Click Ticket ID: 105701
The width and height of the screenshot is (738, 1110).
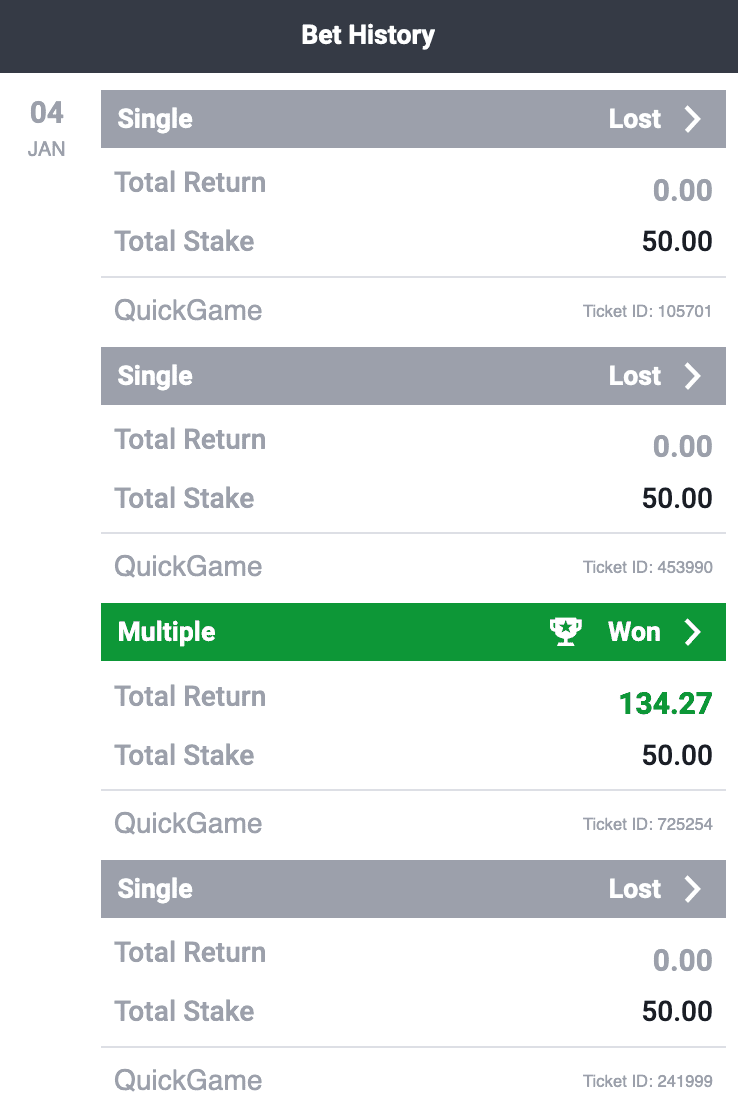pos(647,311)
